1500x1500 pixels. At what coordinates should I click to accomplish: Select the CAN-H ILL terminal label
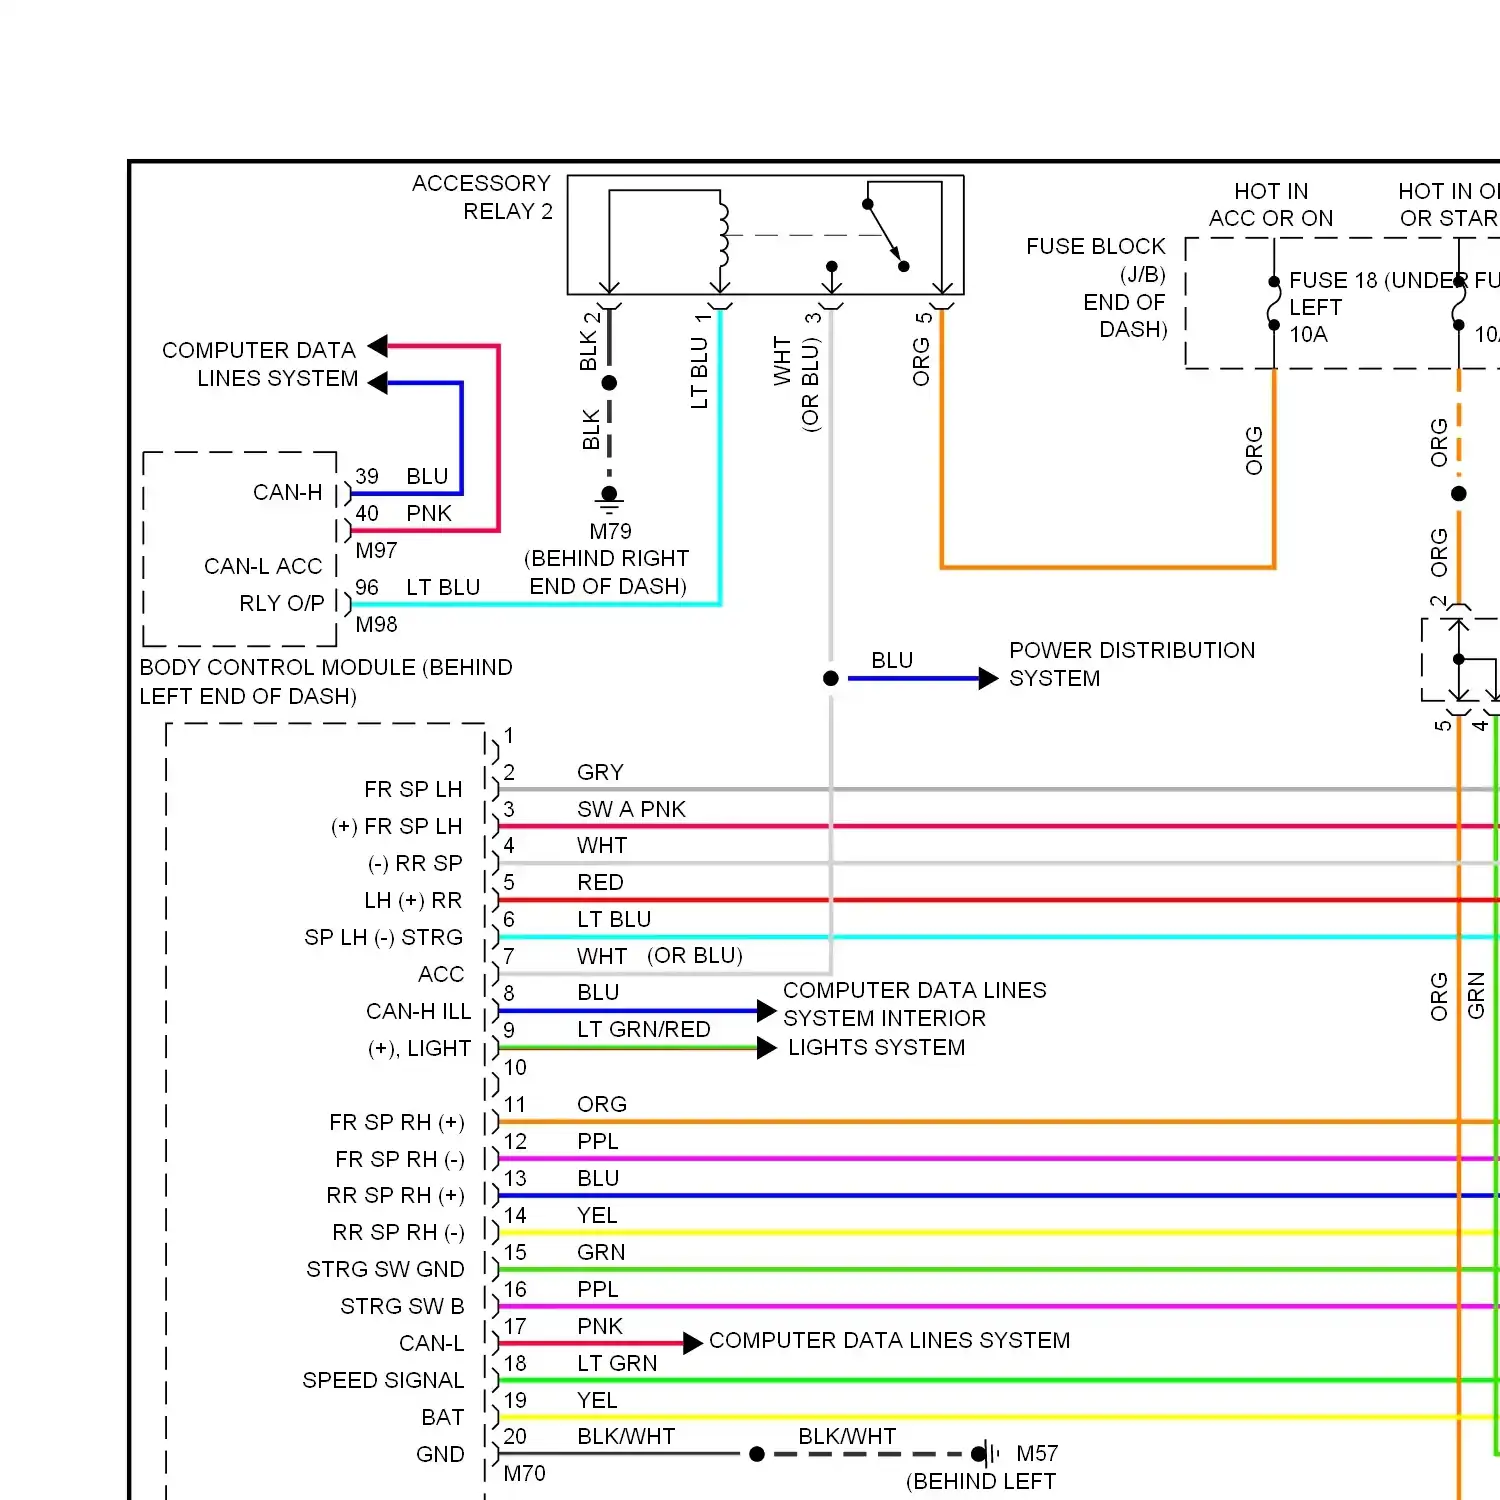tap(418, 1011)
